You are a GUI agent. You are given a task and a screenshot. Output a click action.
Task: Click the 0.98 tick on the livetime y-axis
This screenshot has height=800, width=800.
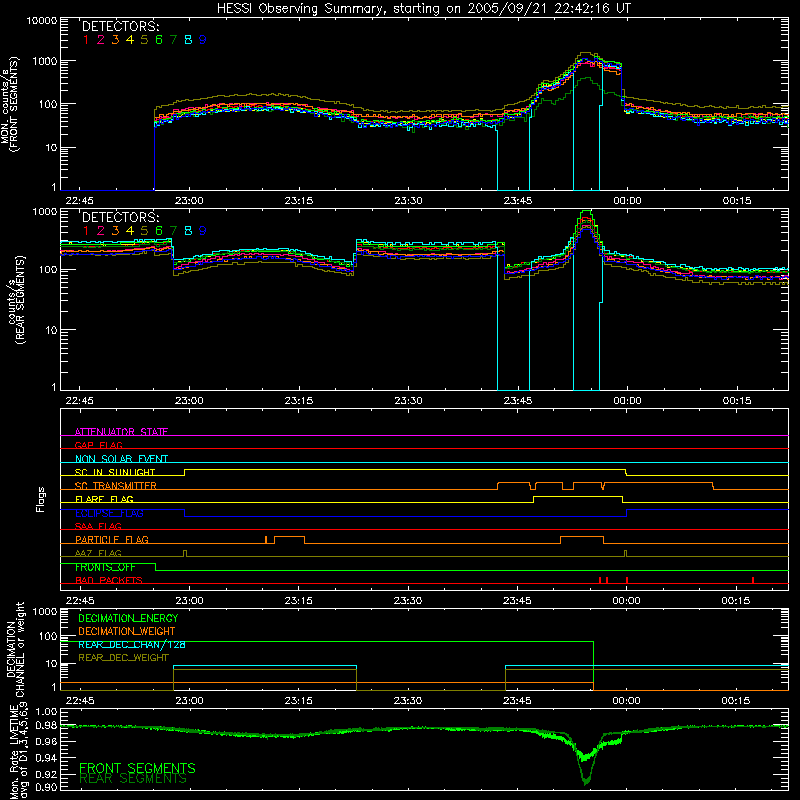coord(46,726)
